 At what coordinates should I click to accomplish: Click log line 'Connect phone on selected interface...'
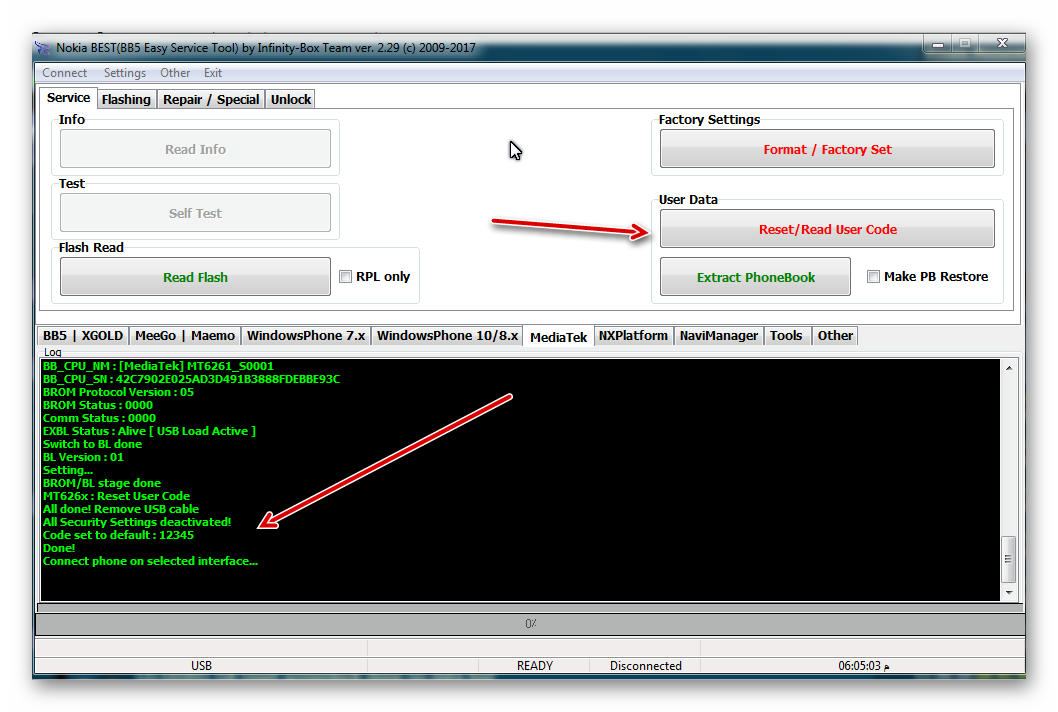[x=150, y=562]
